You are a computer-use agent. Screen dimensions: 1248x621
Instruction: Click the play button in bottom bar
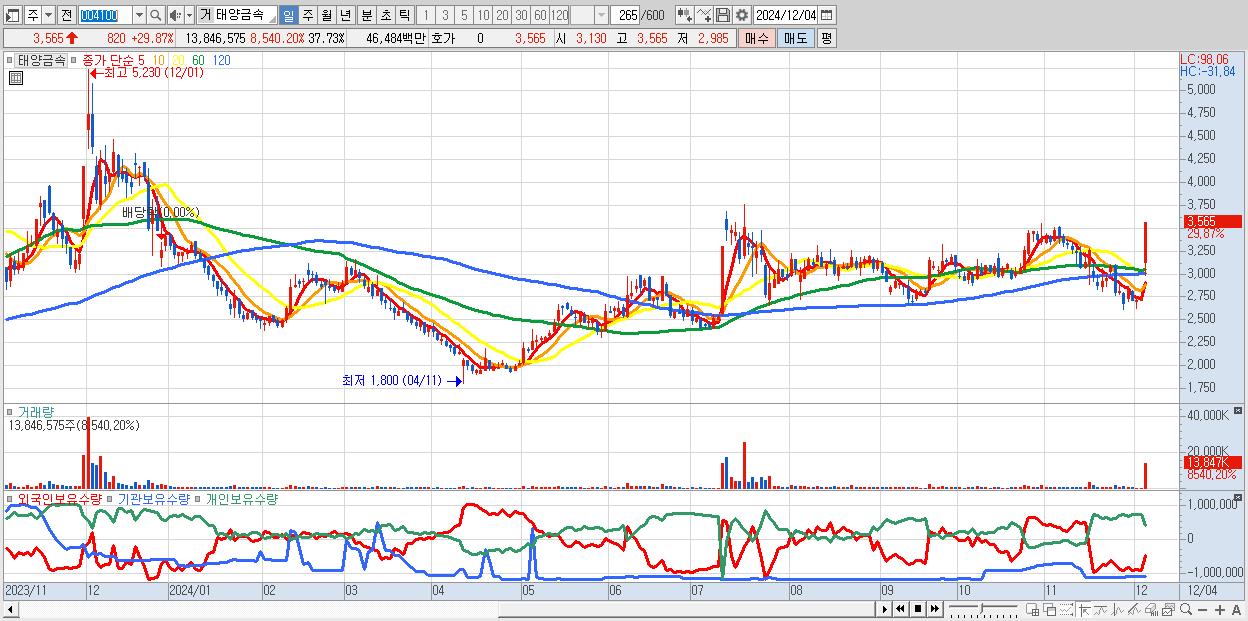click(885, 609)
